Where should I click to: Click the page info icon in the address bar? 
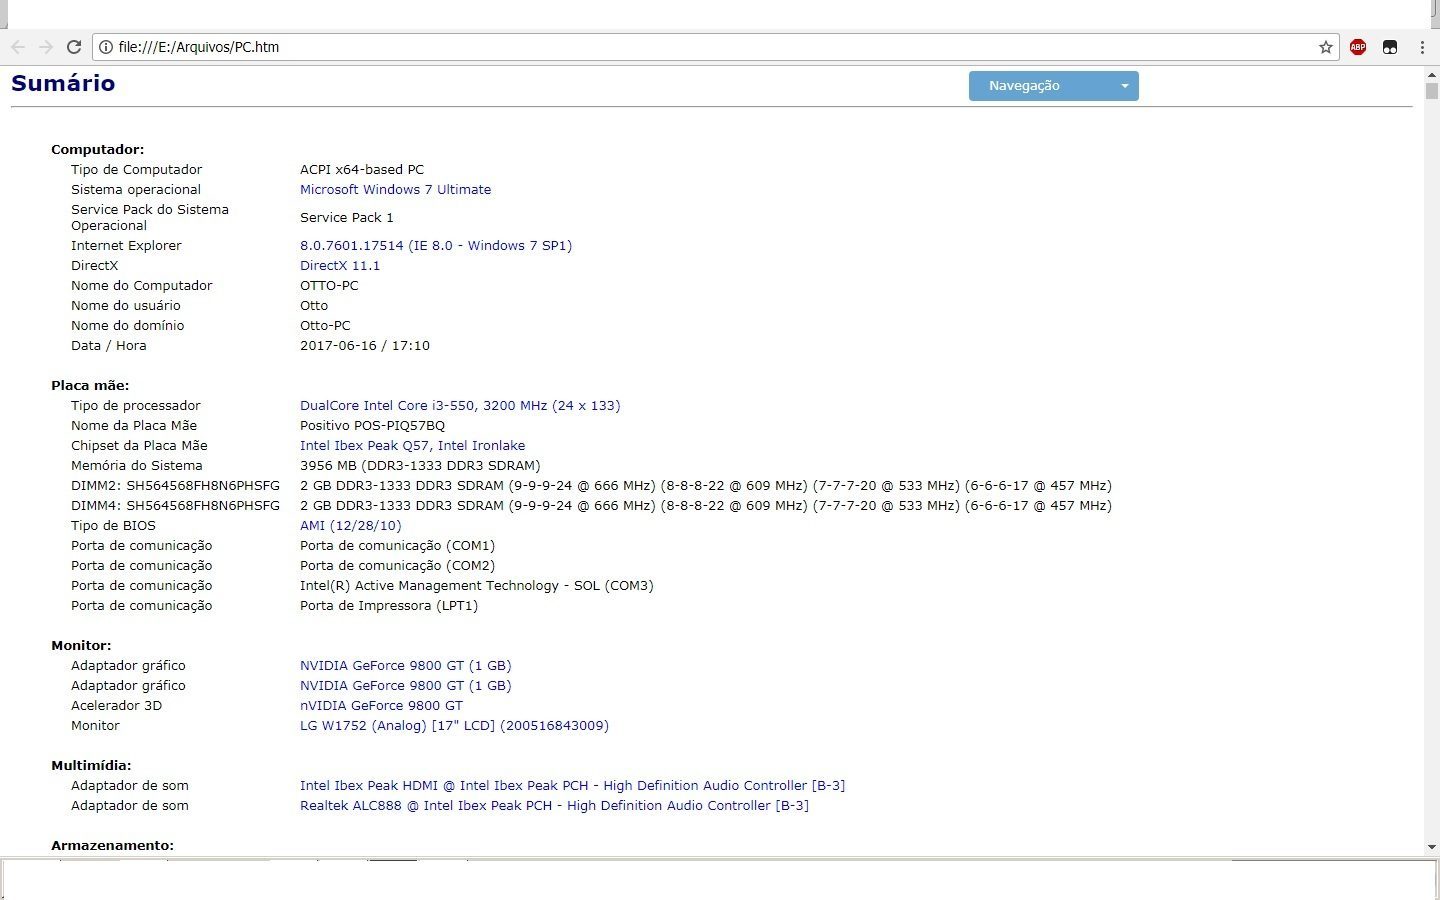tap(106, 47)
